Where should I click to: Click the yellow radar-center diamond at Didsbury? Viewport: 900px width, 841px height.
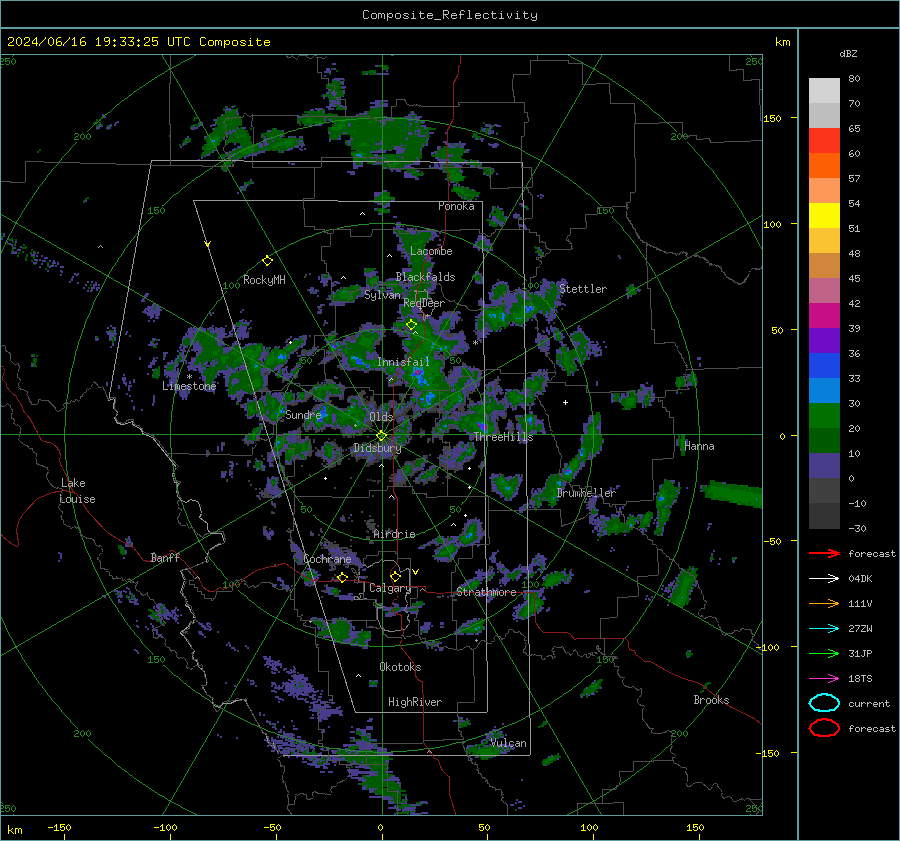point(381,436)
